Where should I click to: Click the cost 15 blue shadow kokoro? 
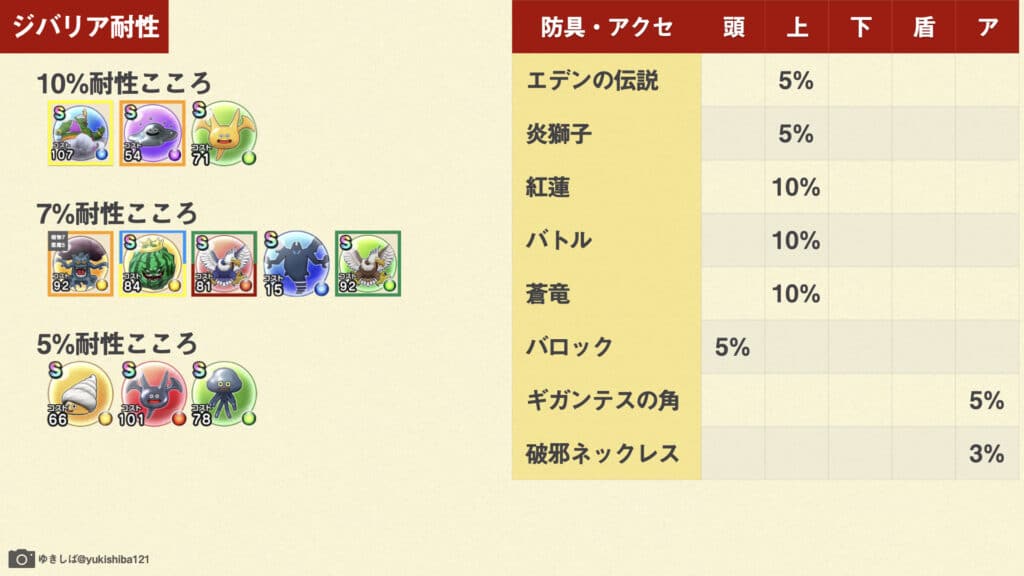[296, 263]
